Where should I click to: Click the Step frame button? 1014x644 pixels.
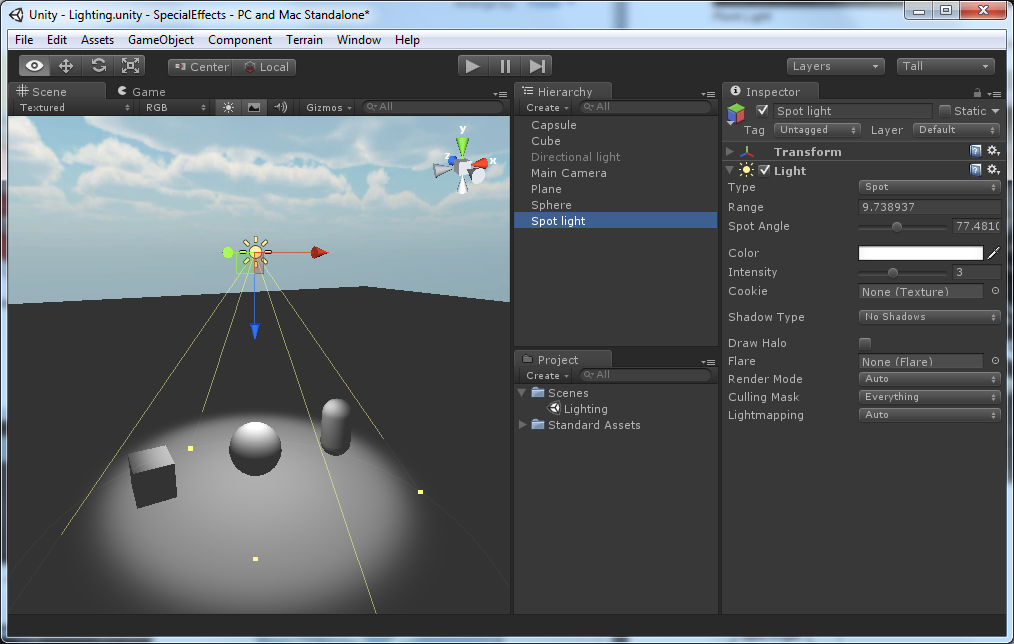pyautogui.click(x=537, y=66)
